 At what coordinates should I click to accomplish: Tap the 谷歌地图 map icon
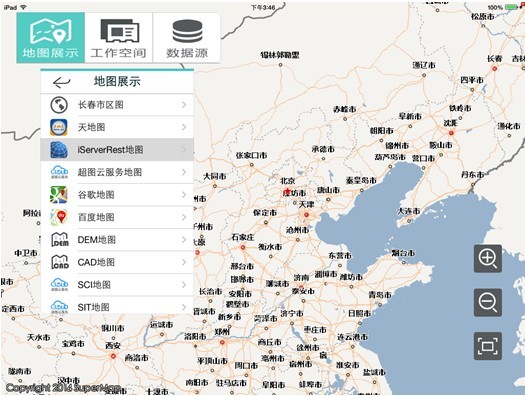tap(59, 195)
